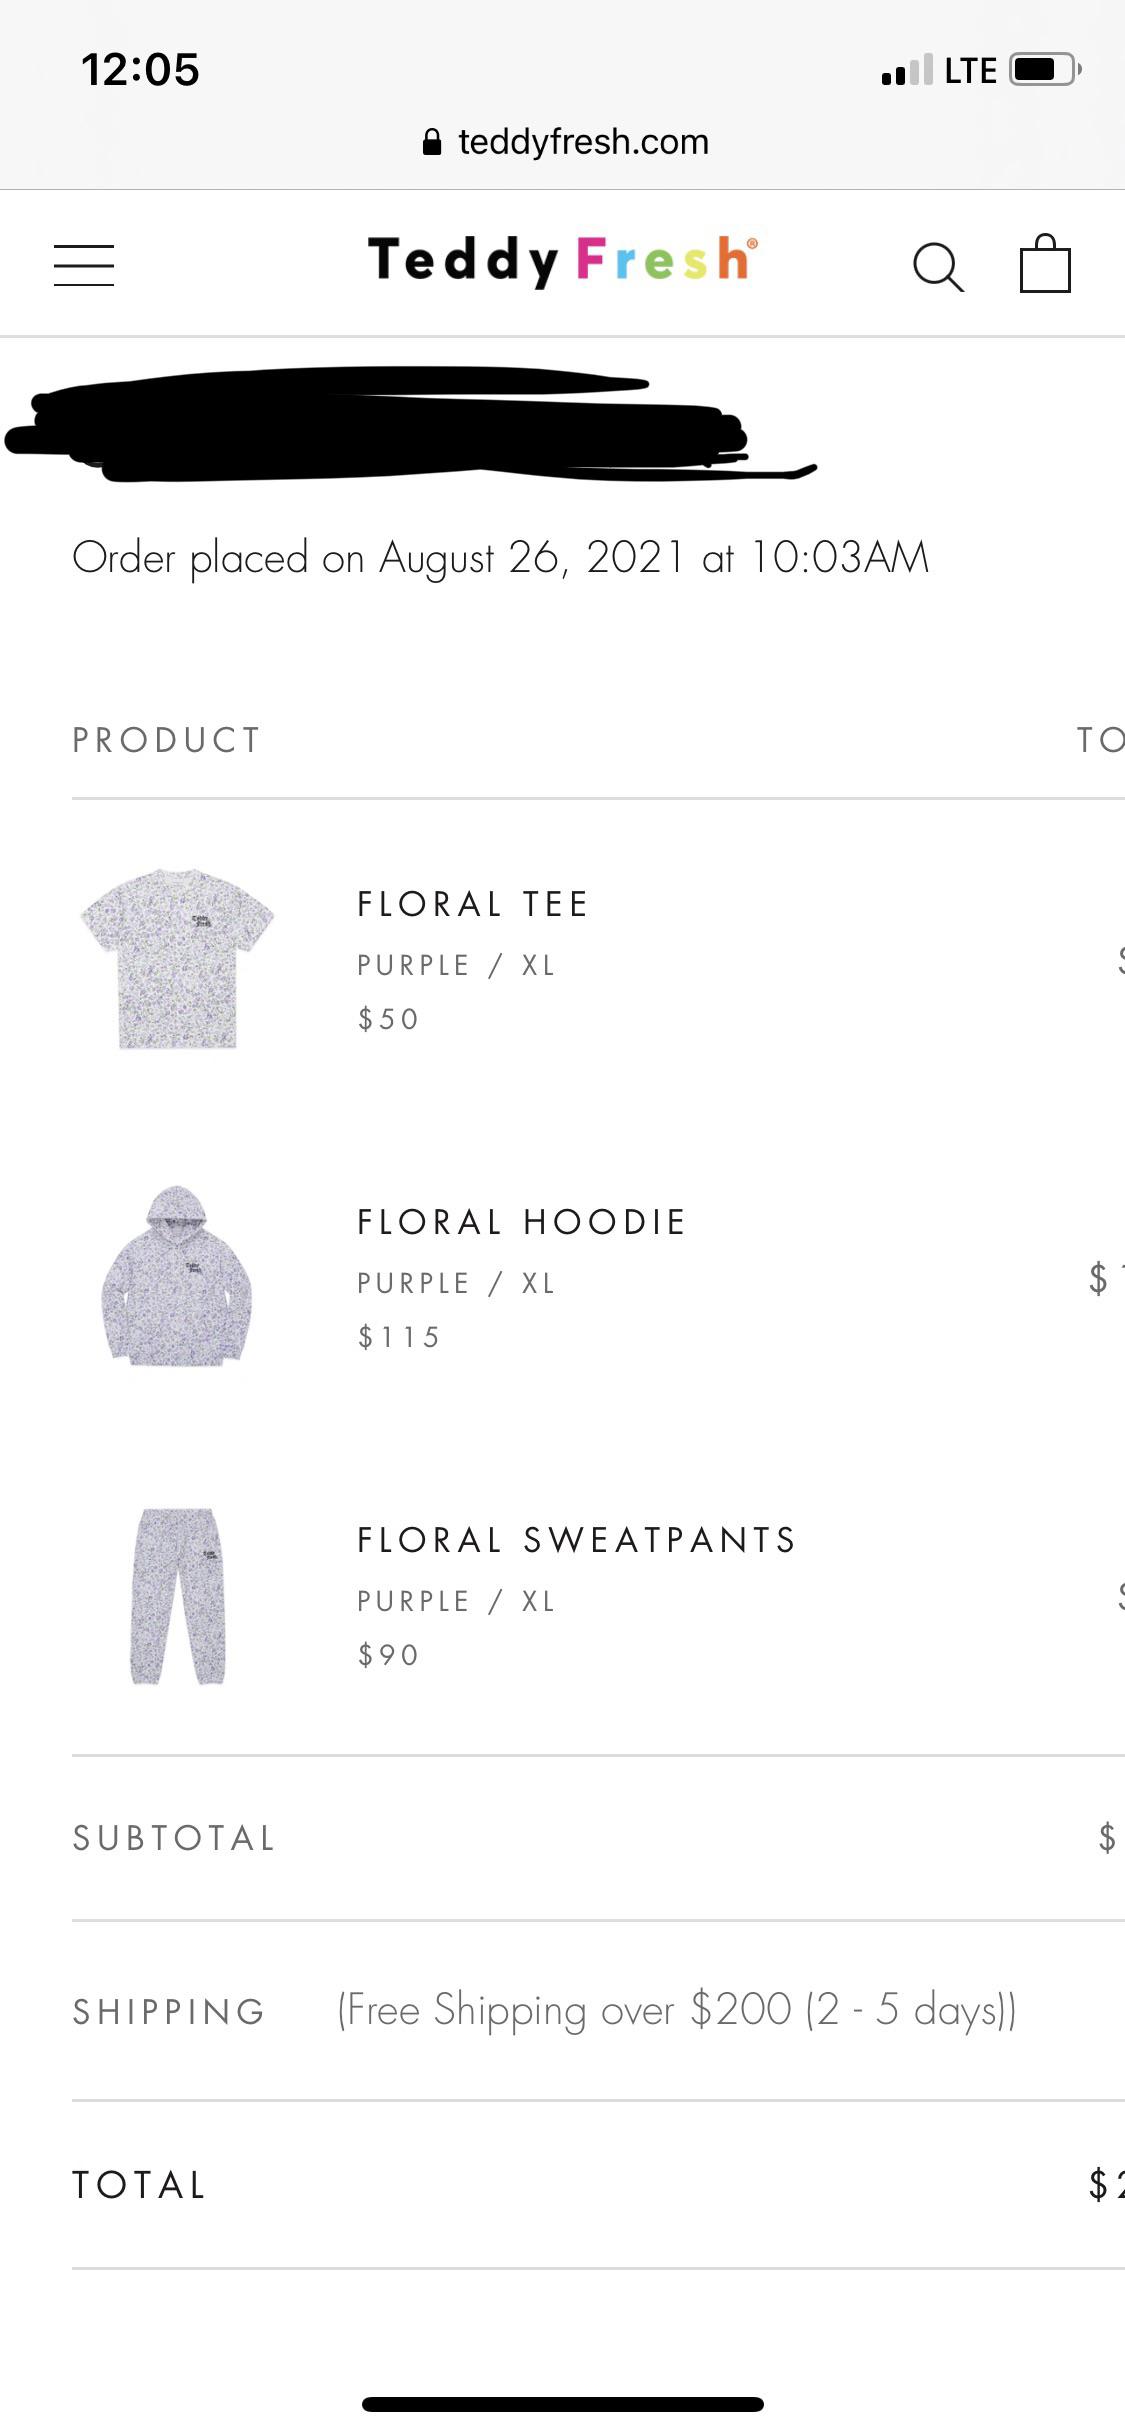The image size is (1125, 2436).
Task: Tap the teddyfresh.com address bar
Action: 582,142
